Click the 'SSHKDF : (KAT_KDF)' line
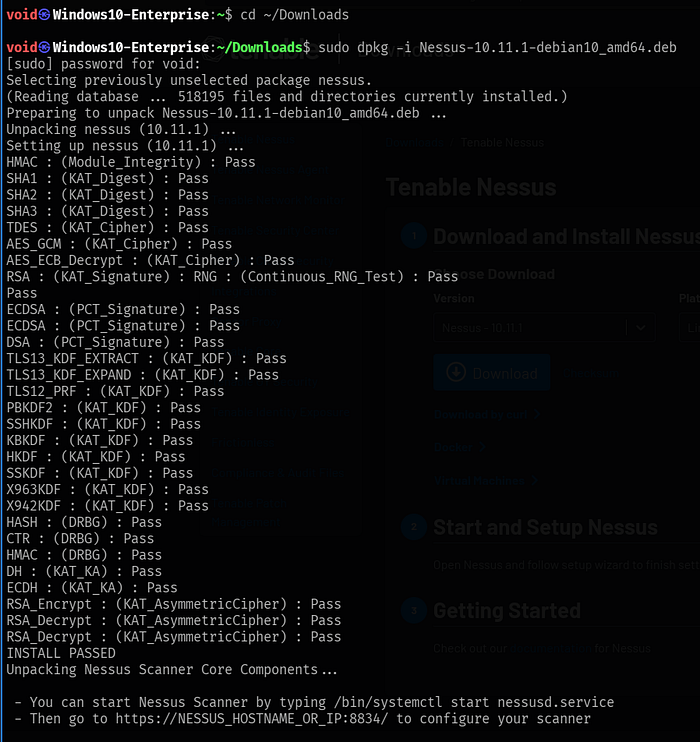The image size is (700, 742). point(104,424)
